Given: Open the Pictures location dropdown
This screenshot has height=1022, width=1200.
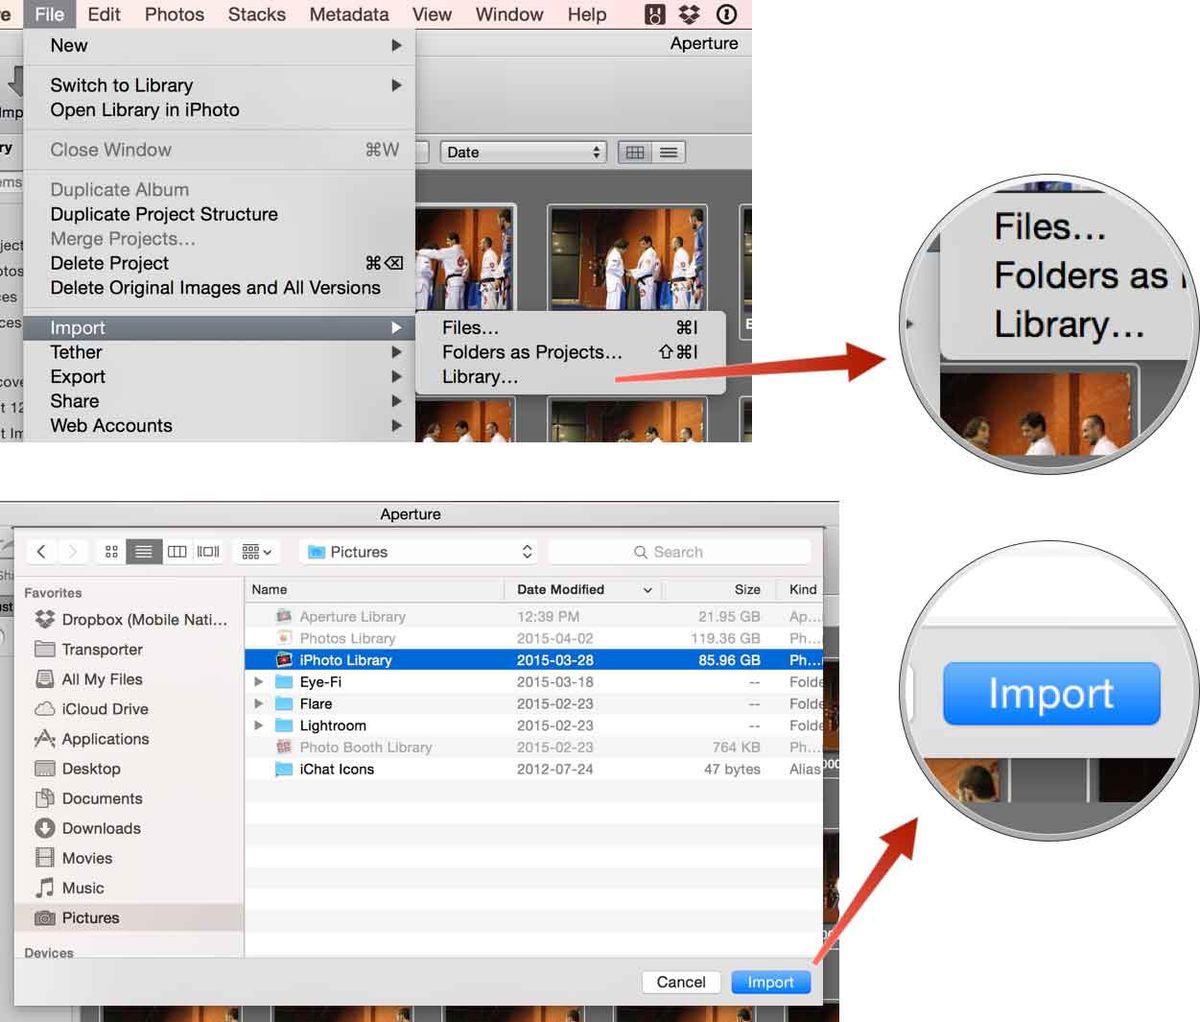Looking at the screenshot, I should coord(417,551).
